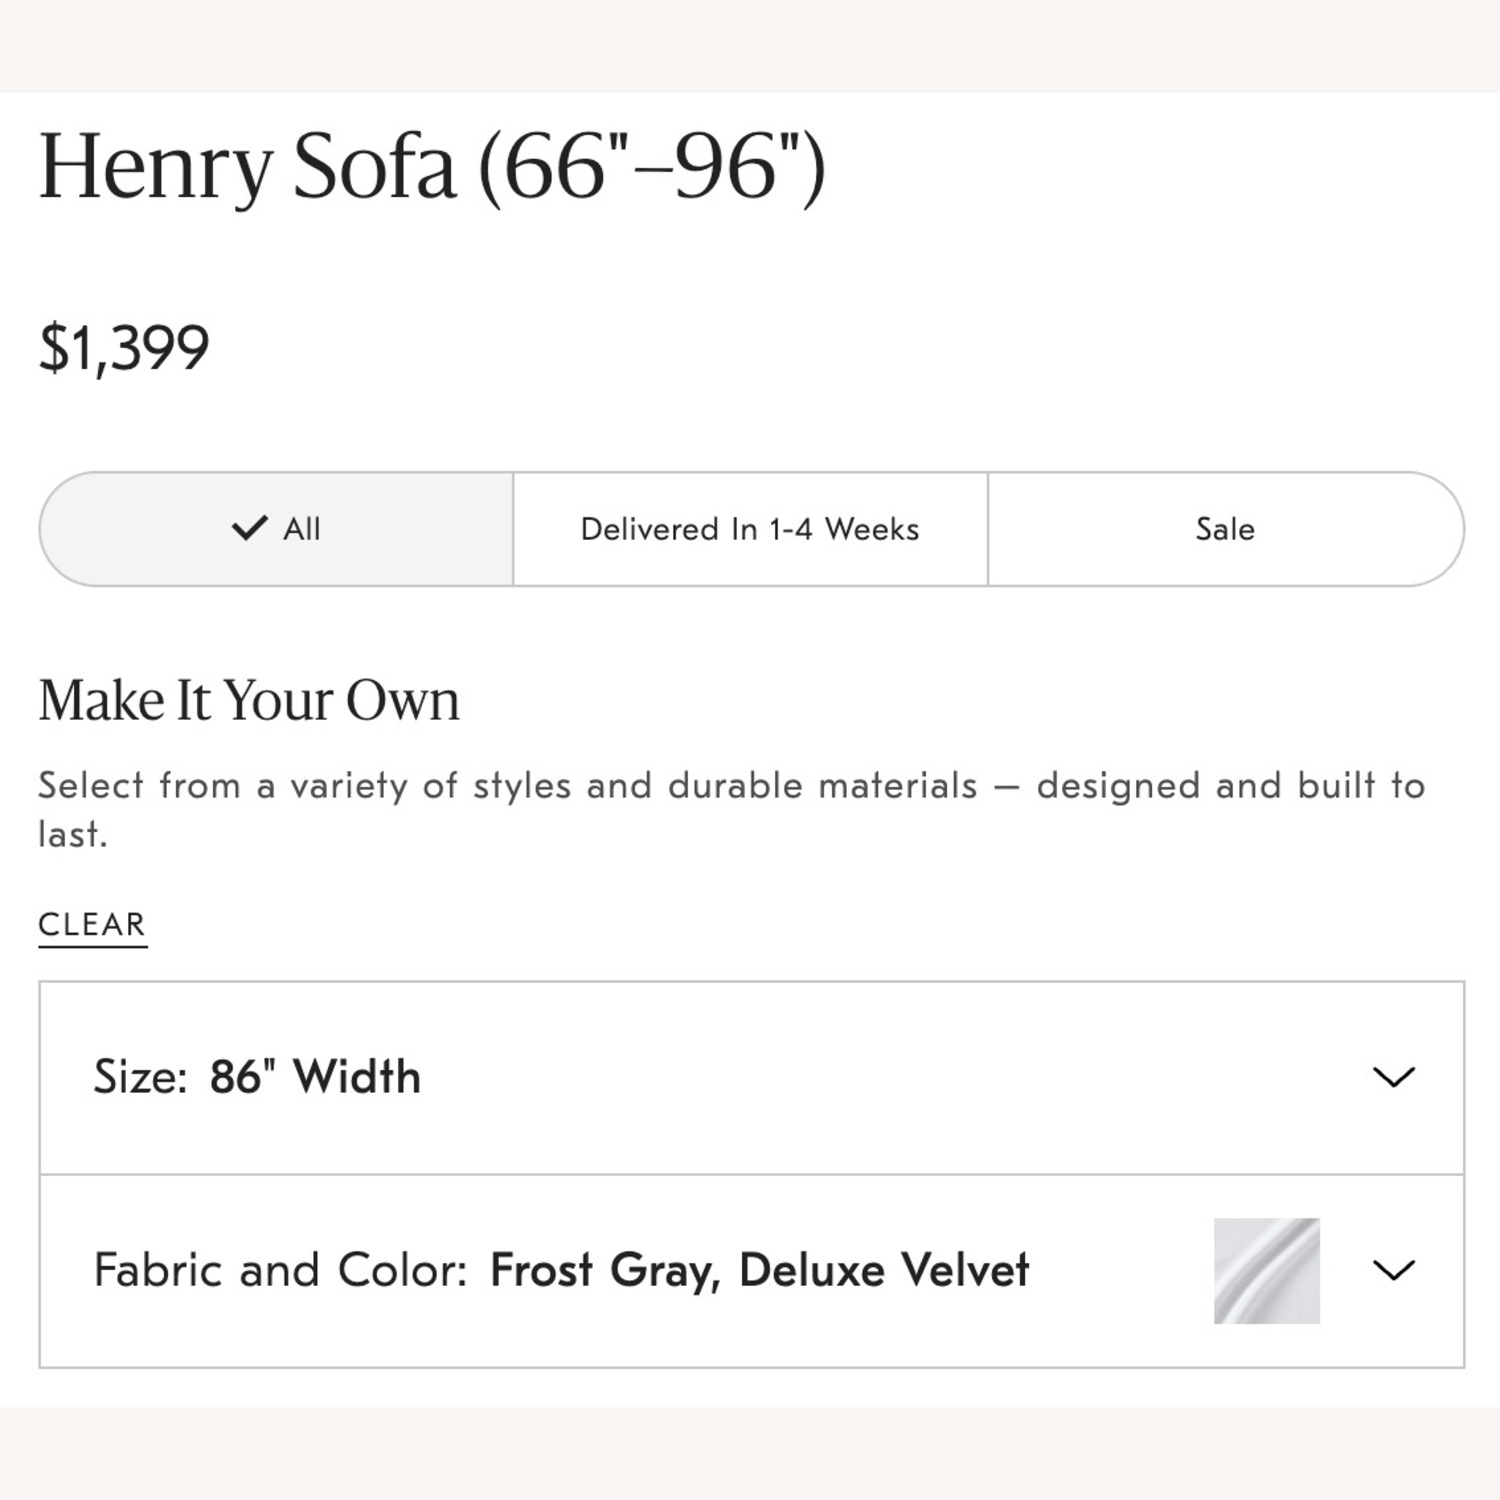1500x1500 pixels.
Task: Click the underlined CLEAR text link
Action: [x=91, y=924]
